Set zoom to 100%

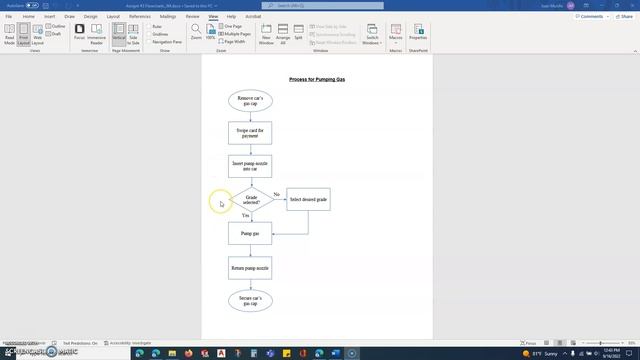211,32
